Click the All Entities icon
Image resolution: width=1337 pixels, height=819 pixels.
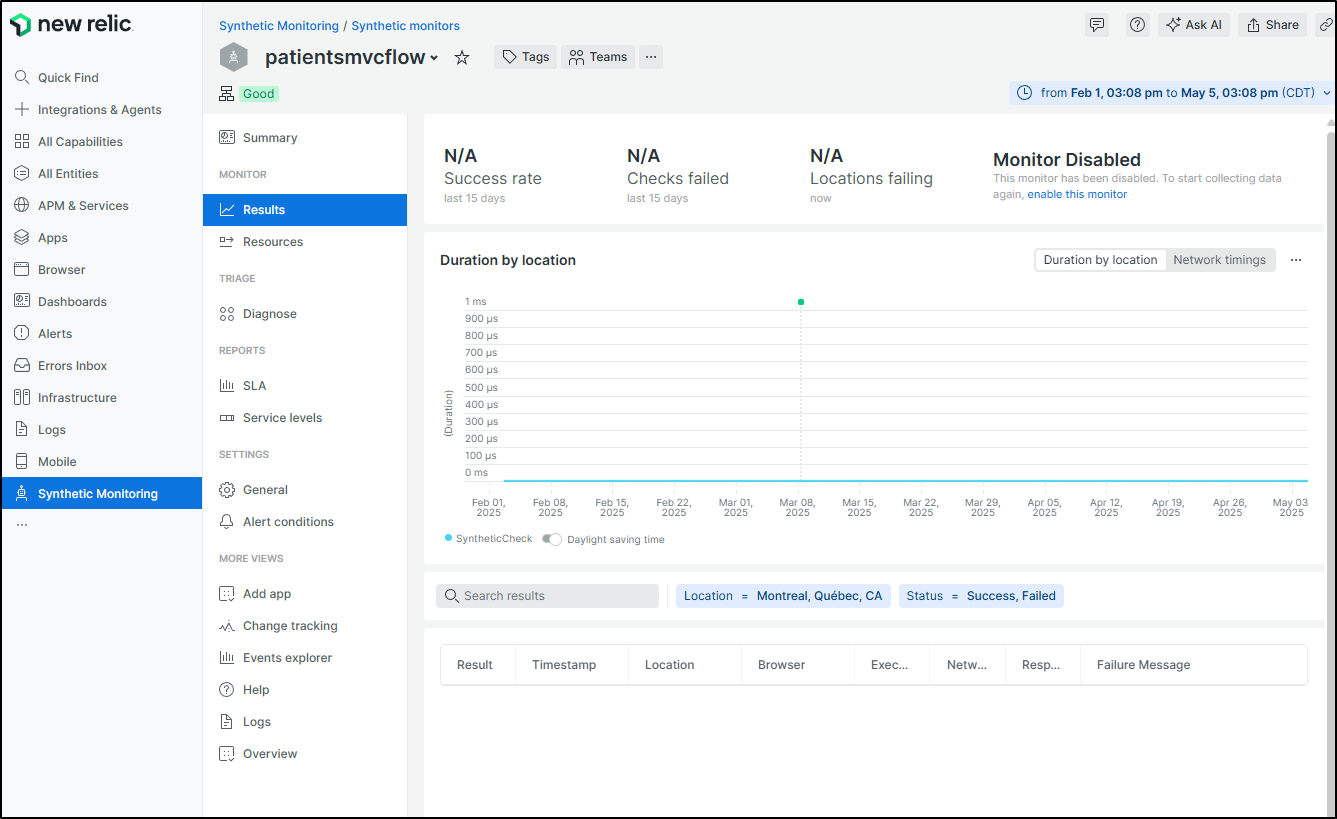pyautogui.click(x=22, y=173)
